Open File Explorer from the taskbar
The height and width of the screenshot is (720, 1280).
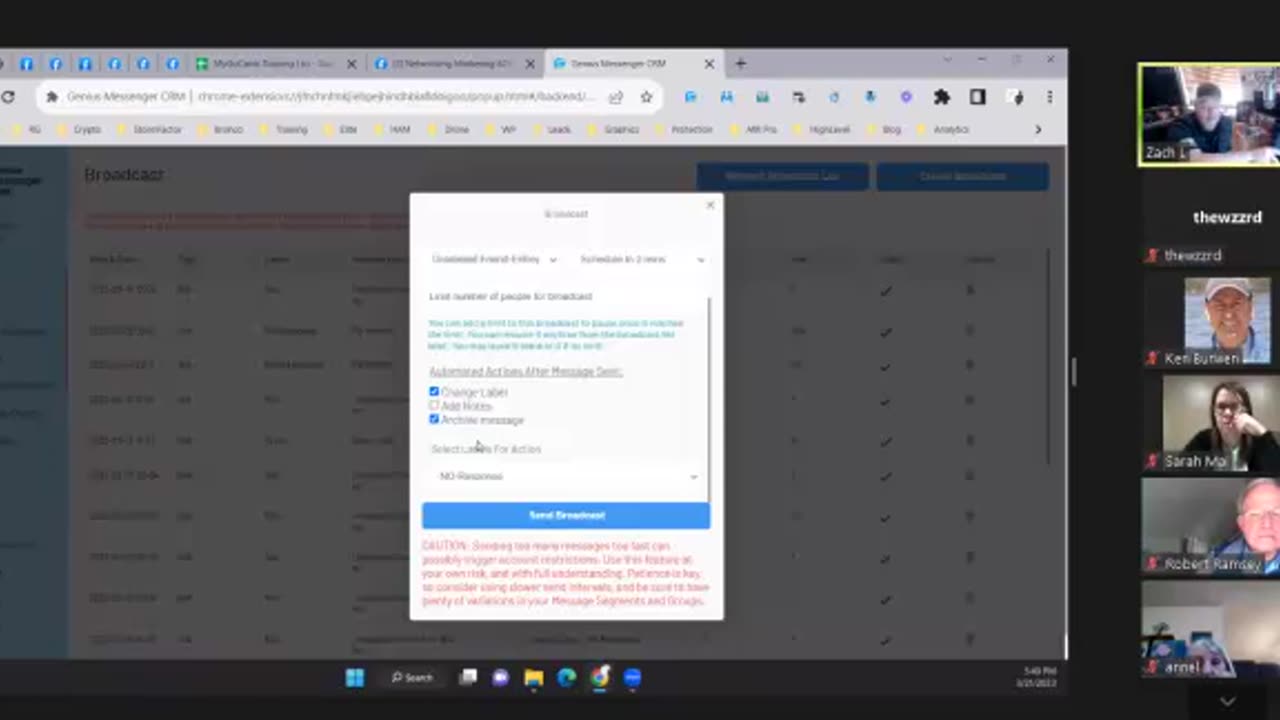click(x=534, y=678)
